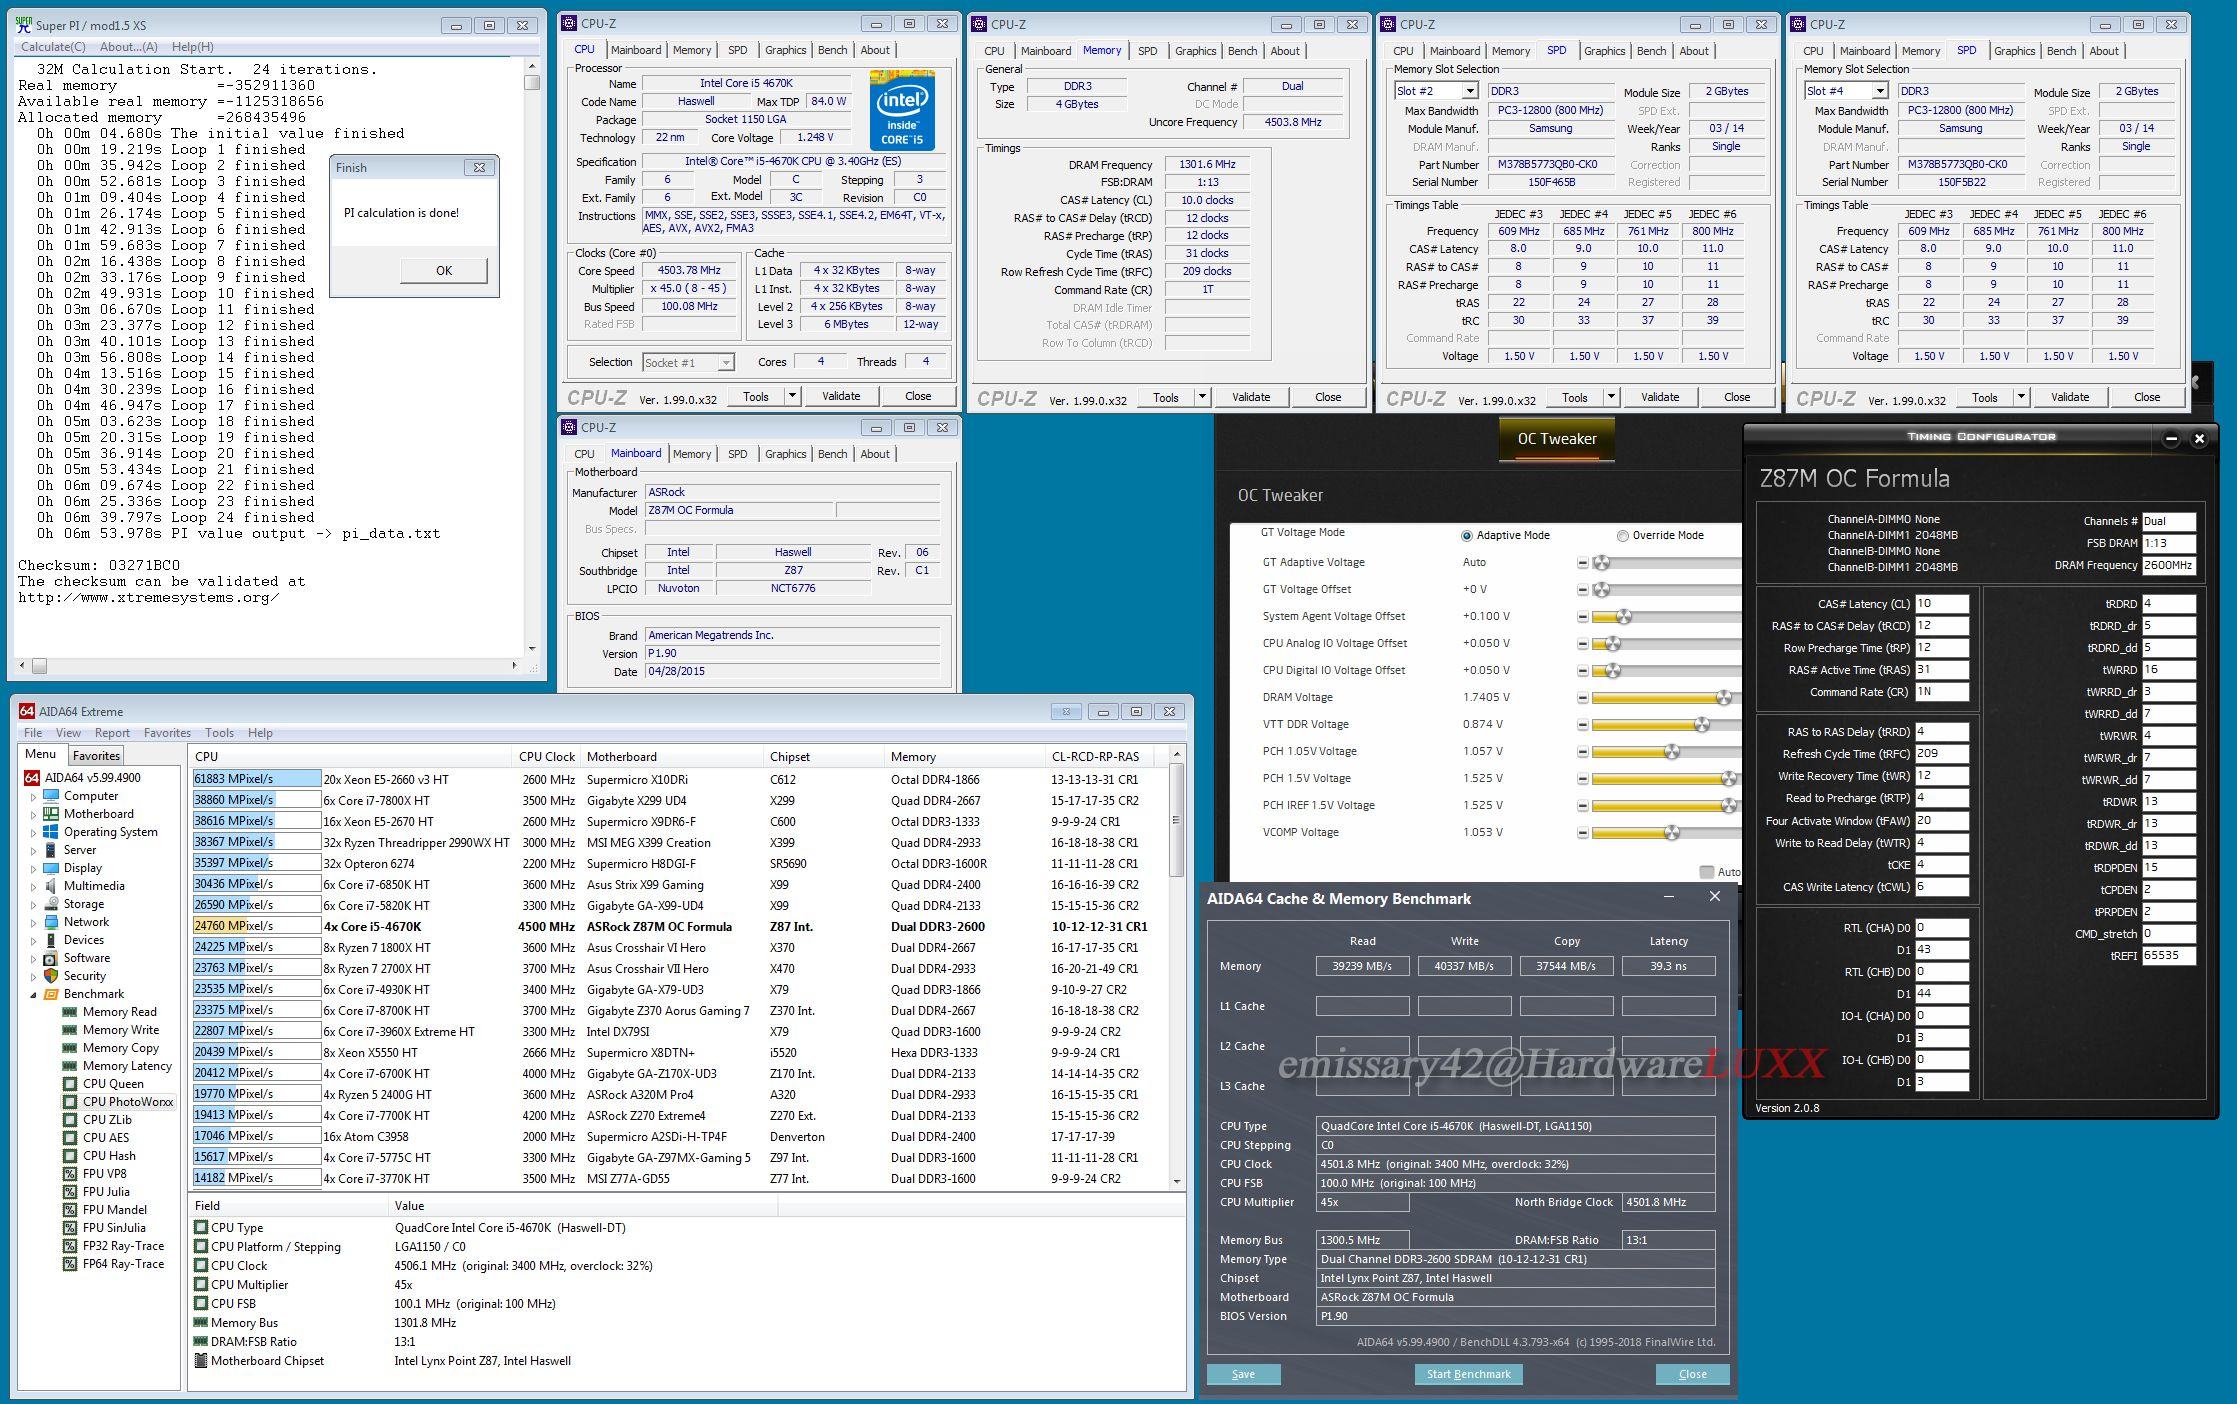The width and height of the screenshot is (2237, 1404).
Task: Click the Storage drive icon in AIDA64
Action: point(51,904)
